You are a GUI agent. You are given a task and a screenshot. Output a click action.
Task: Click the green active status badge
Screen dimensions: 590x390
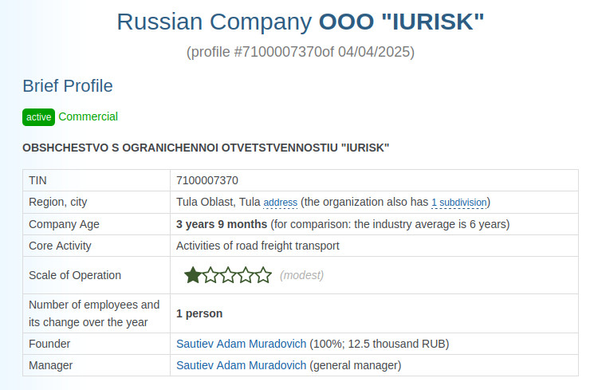[x=38, y=117]
